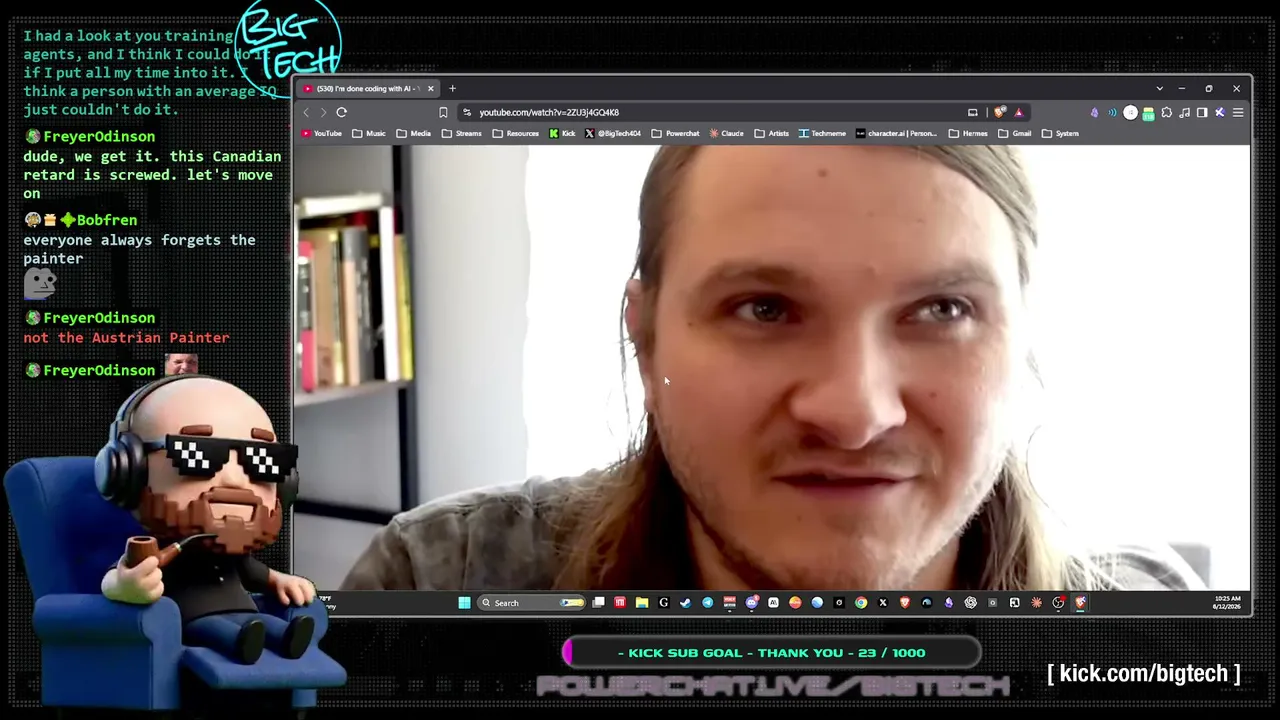Expand the Gmail bookmarks folder
The height and width of the screenshot is (720, 1280).
click(1015, 133)
